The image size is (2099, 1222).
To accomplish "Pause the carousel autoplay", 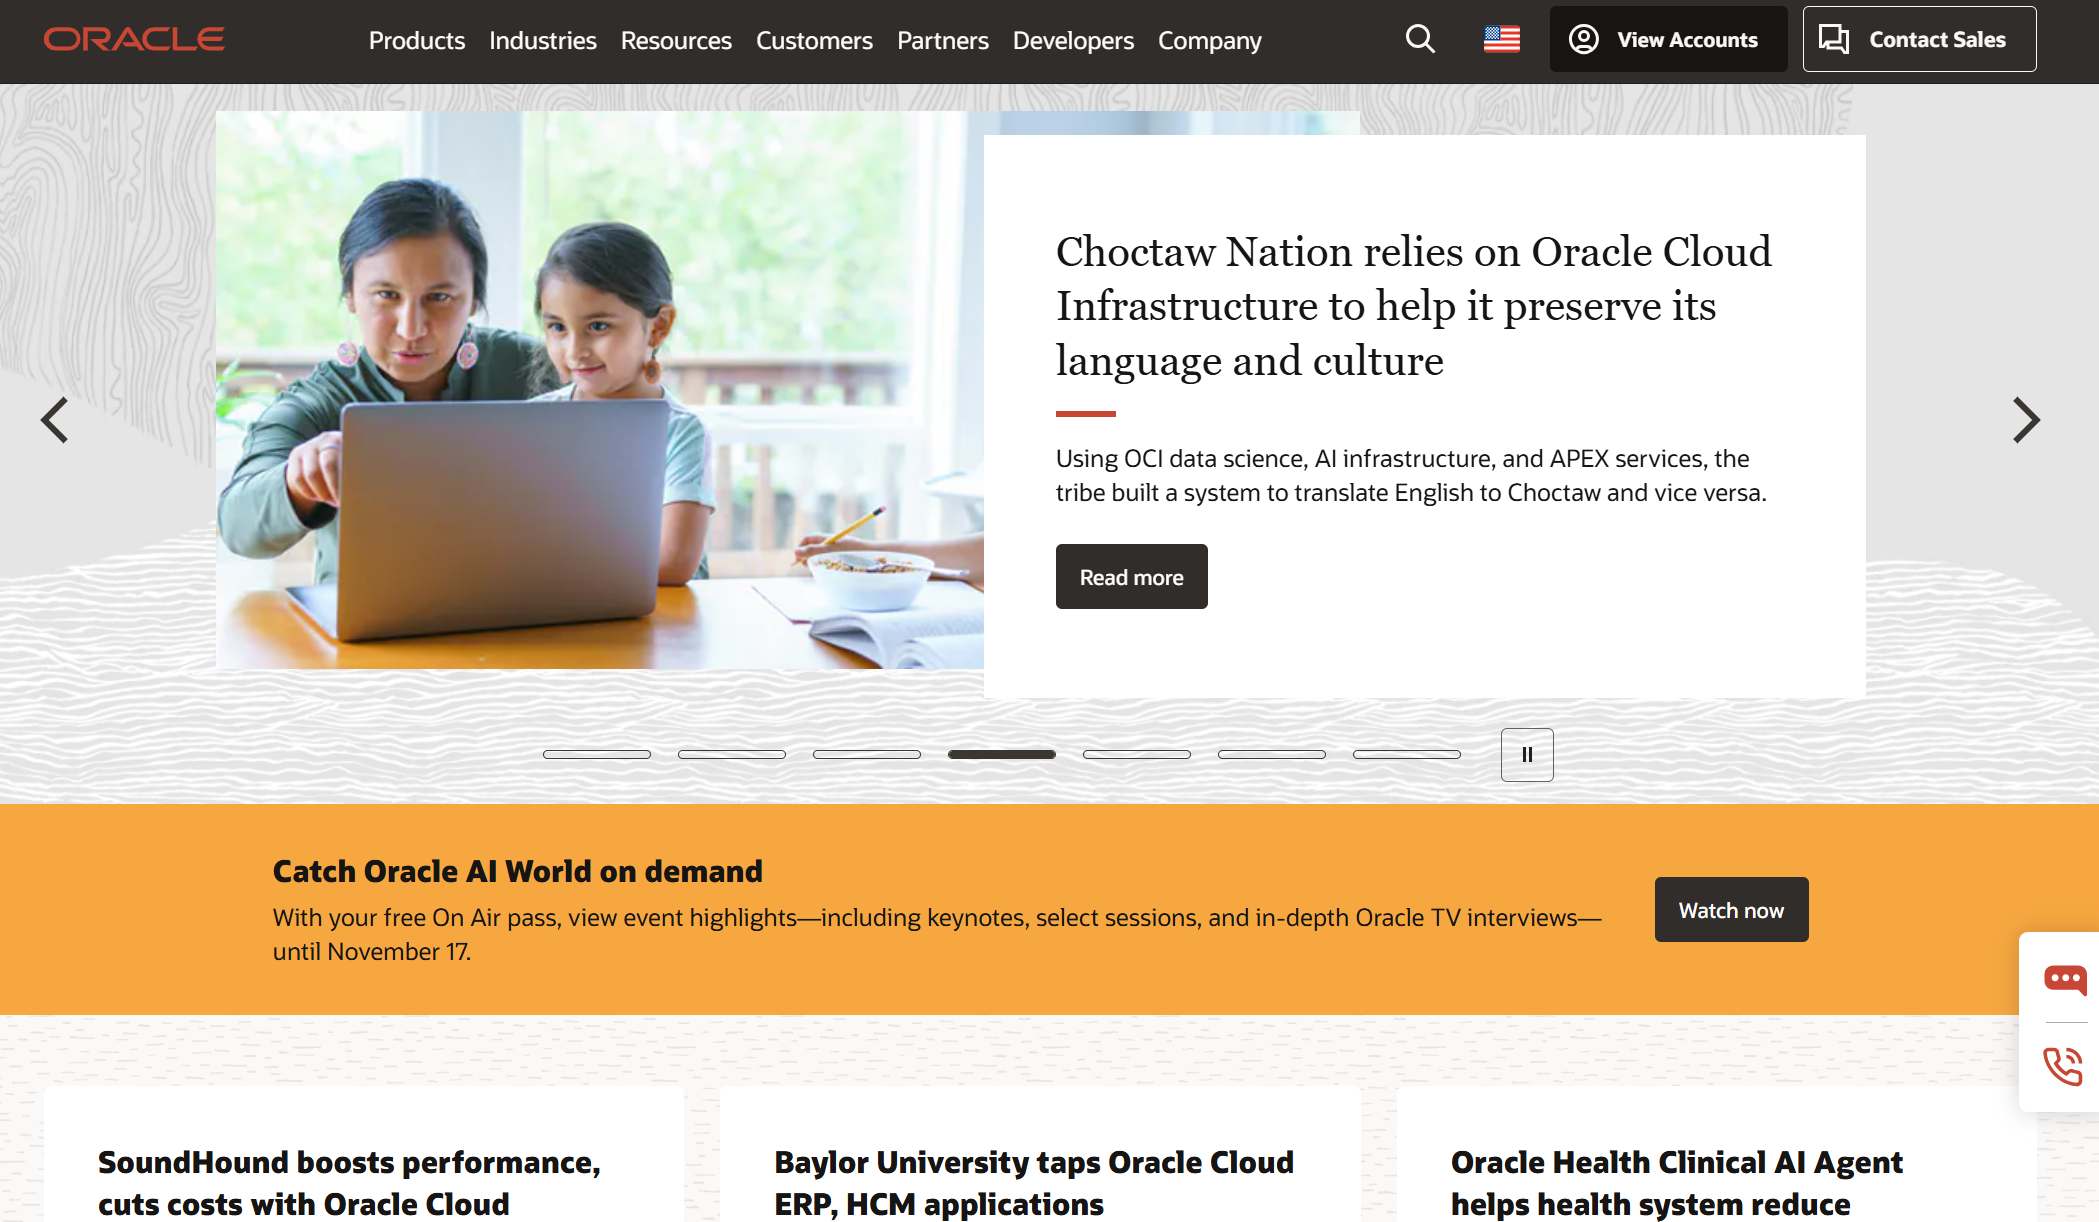I will (1525, 755).
